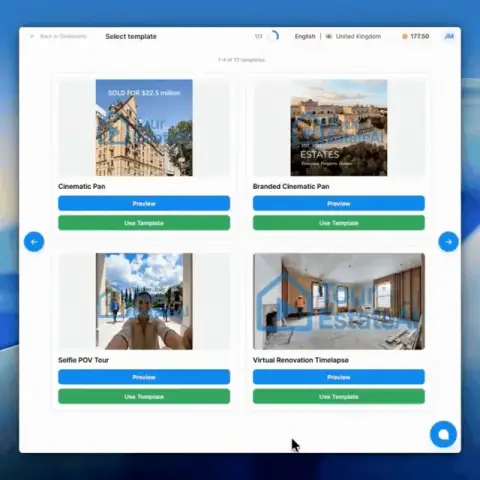
Task: Click the coin icon next to credits
Action: [405, 36]
